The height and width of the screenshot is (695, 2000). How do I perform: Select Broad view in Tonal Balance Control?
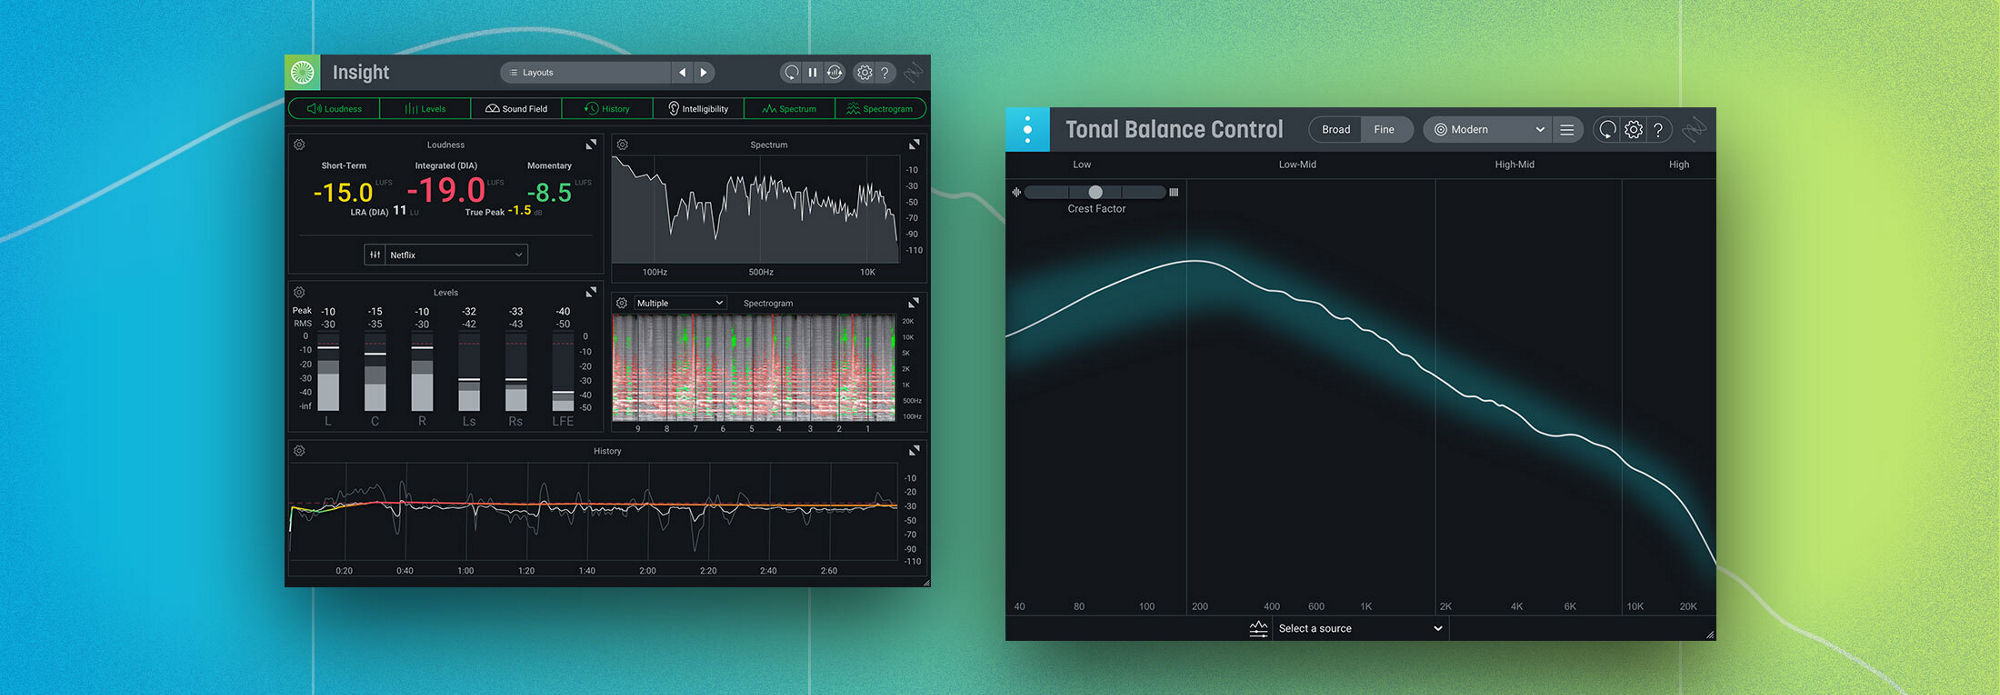pos(1336,130)
